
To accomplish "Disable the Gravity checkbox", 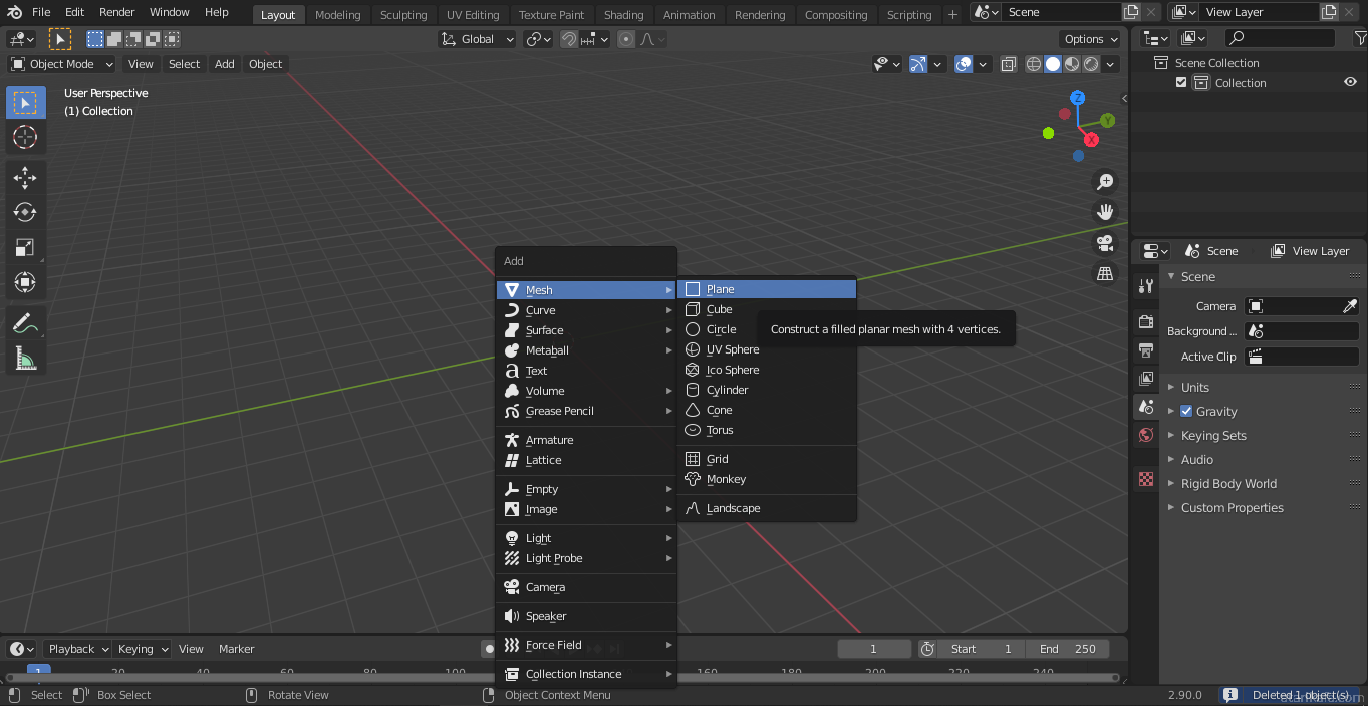I will (1186, 411).
